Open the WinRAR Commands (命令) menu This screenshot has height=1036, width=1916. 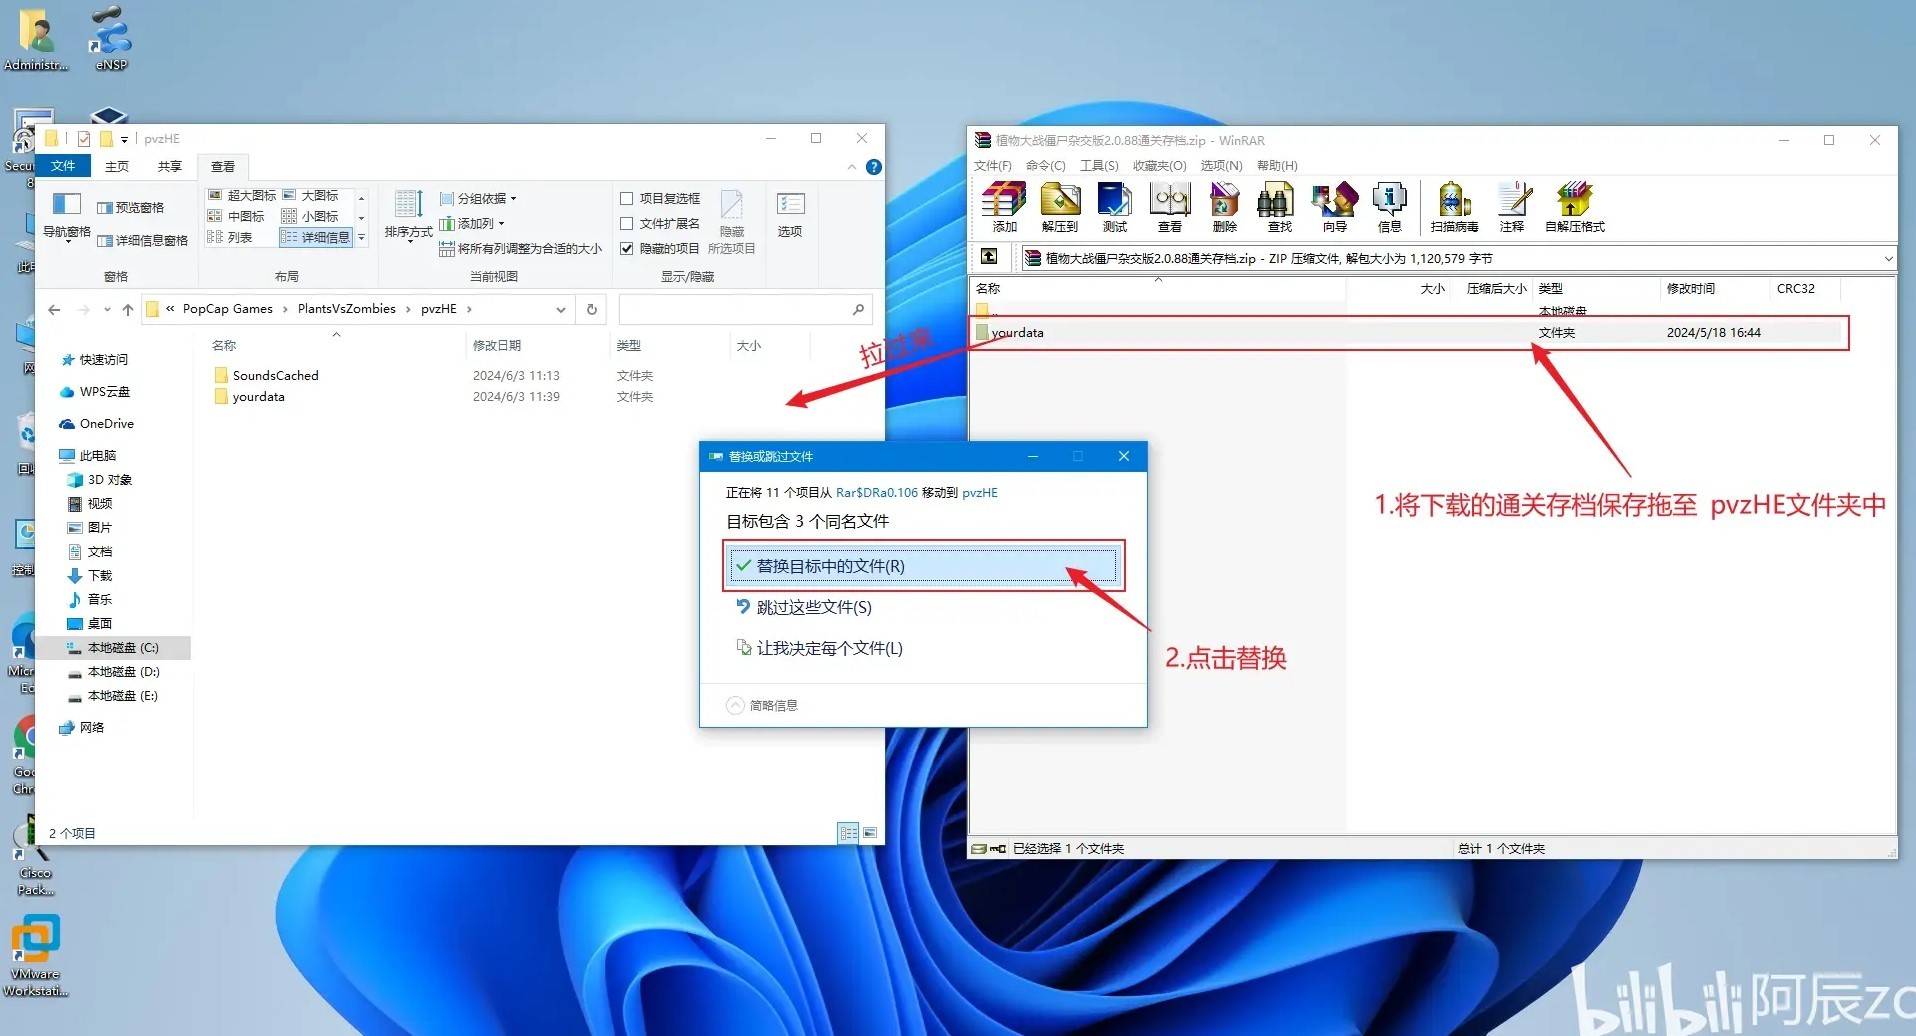tap(1045, 165)
